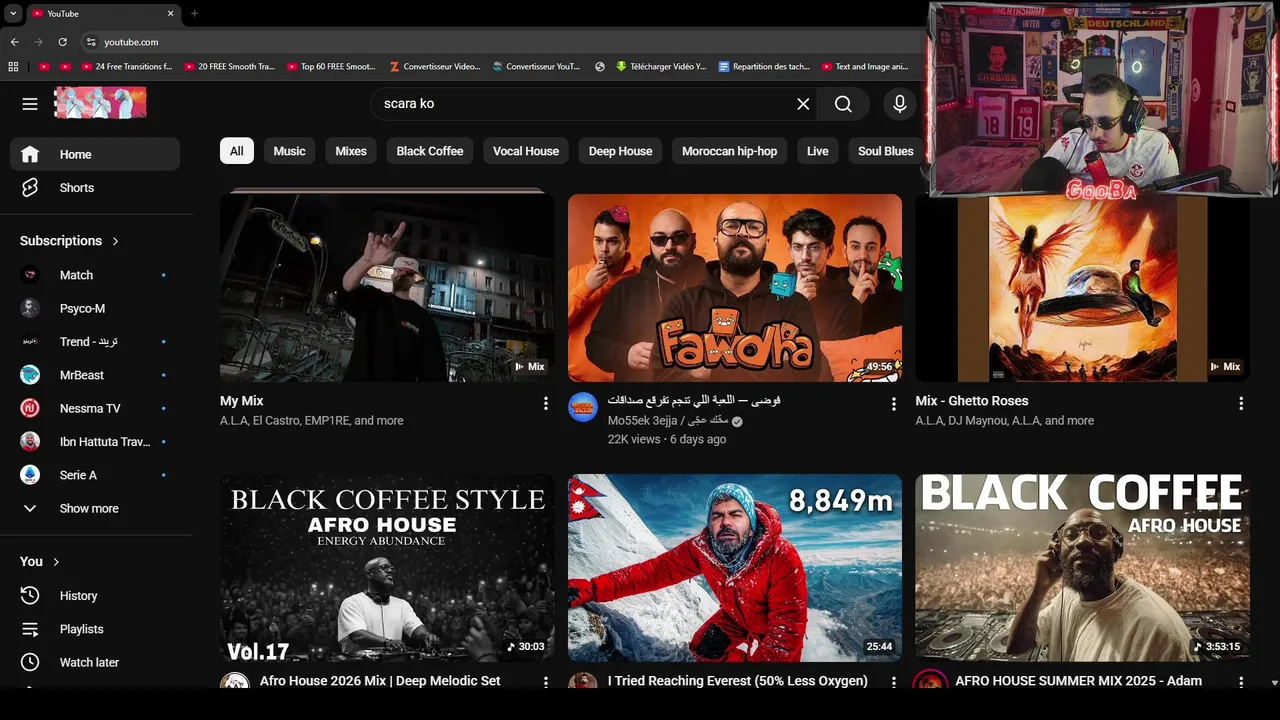Click 'My Mix' title text
Viewport: 1280px width, 720px height.
point(241,401)
